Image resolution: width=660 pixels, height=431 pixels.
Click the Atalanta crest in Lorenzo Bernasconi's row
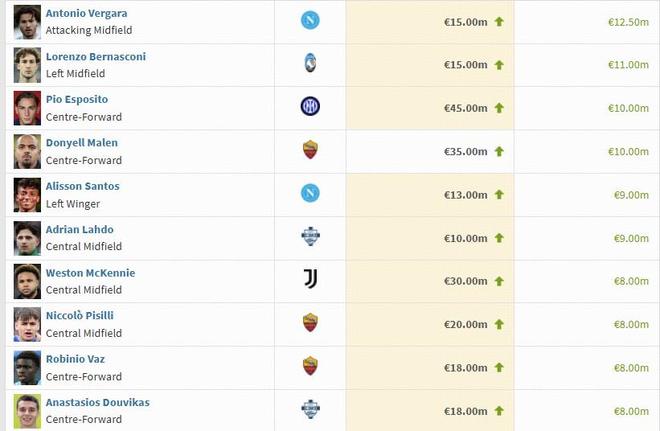click(x=310, y=64)
